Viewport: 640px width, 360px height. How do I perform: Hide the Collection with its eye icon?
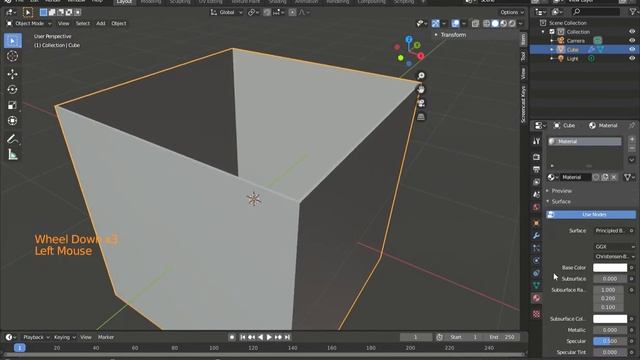click(632, 32)
